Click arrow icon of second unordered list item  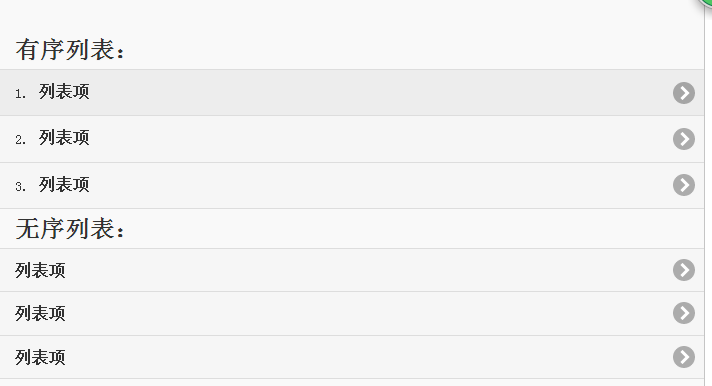point(684,313)
